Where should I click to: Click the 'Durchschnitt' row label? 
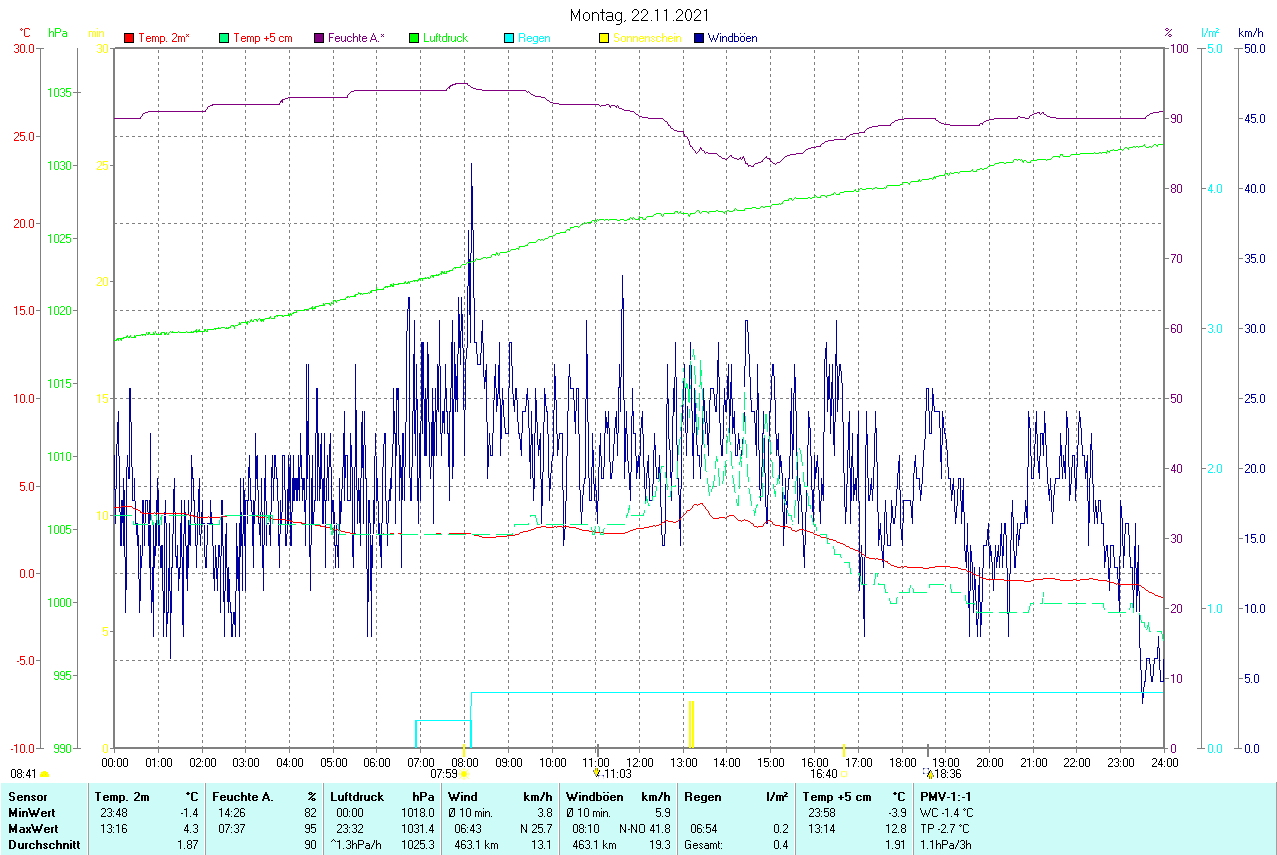[x=44, y=845]
